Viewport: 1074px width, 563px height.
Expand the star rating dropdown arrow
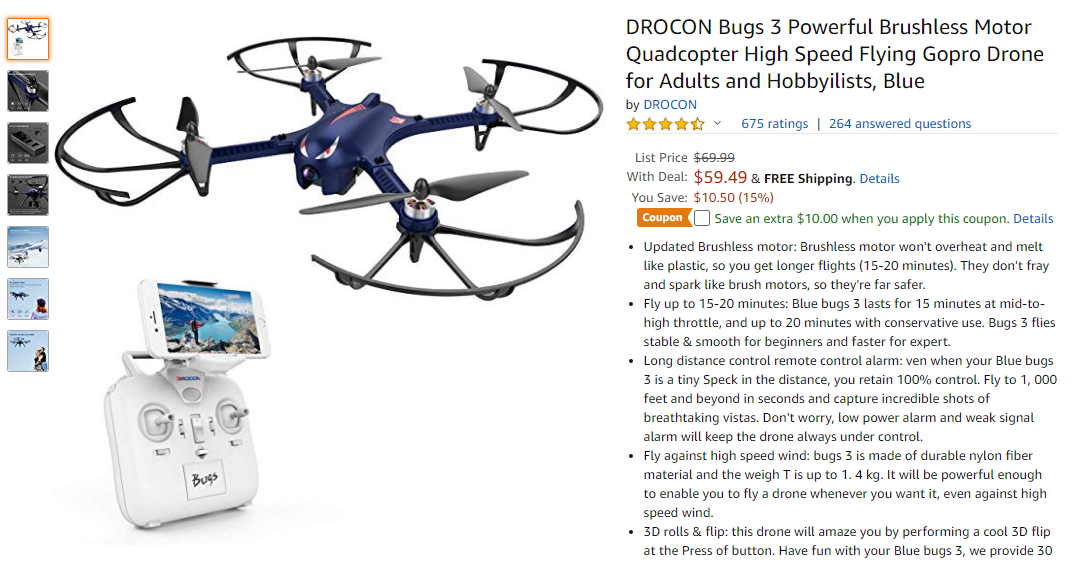(x=717, y=124)
